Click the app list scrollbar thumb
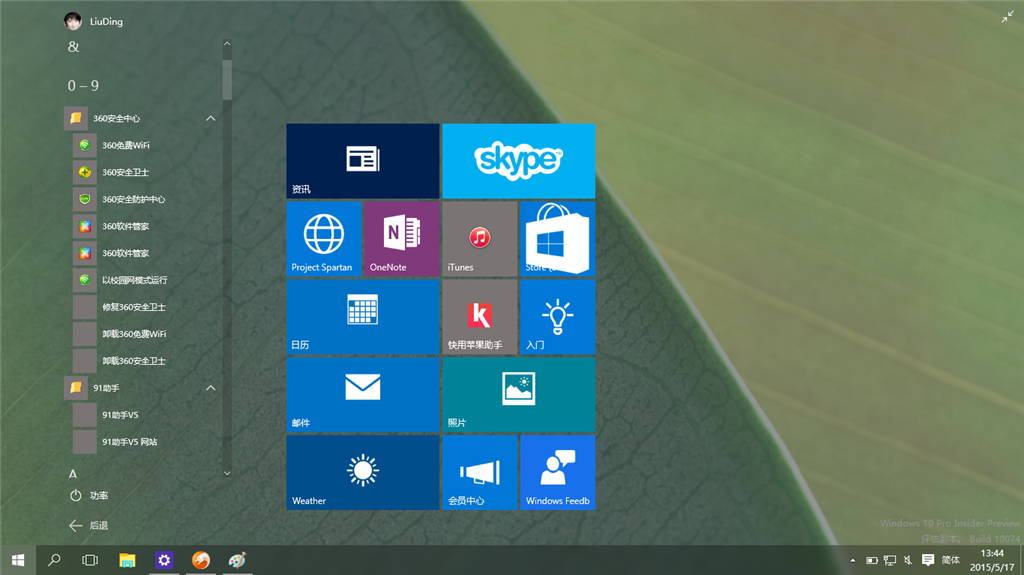The image size is (1024, 575). 227,80
